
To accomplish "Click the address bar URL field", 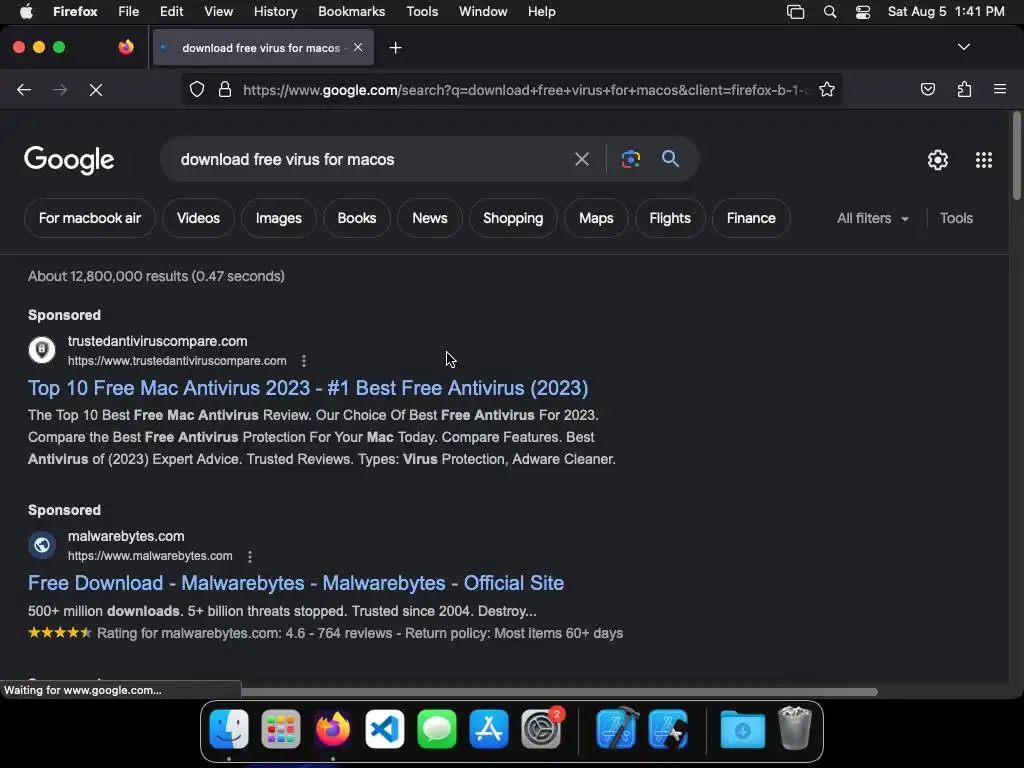I will [526, 89].
